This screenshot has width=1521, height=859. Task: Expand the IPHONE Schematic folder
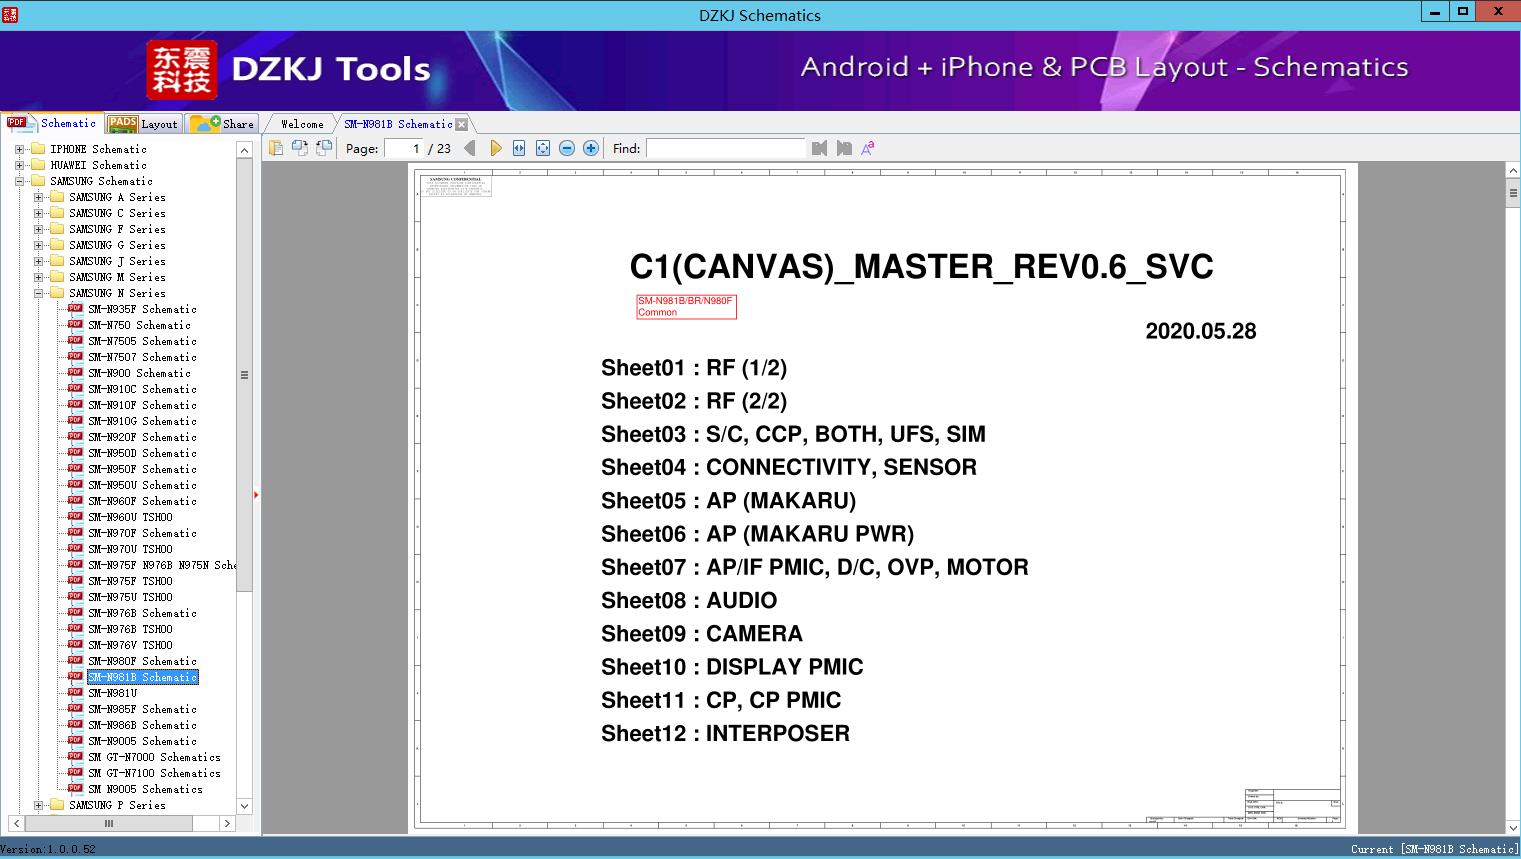click(x=19, y=149)
